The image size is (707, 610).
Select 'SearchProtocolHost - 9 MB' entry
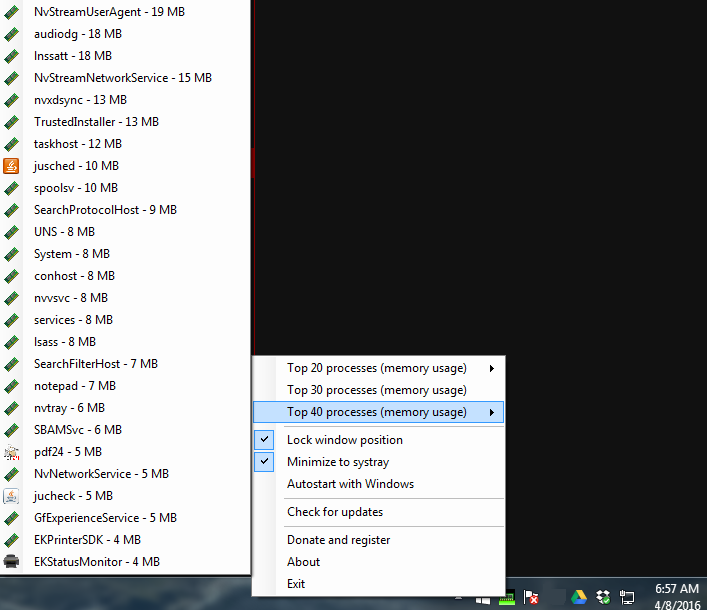tap(125, 210)
